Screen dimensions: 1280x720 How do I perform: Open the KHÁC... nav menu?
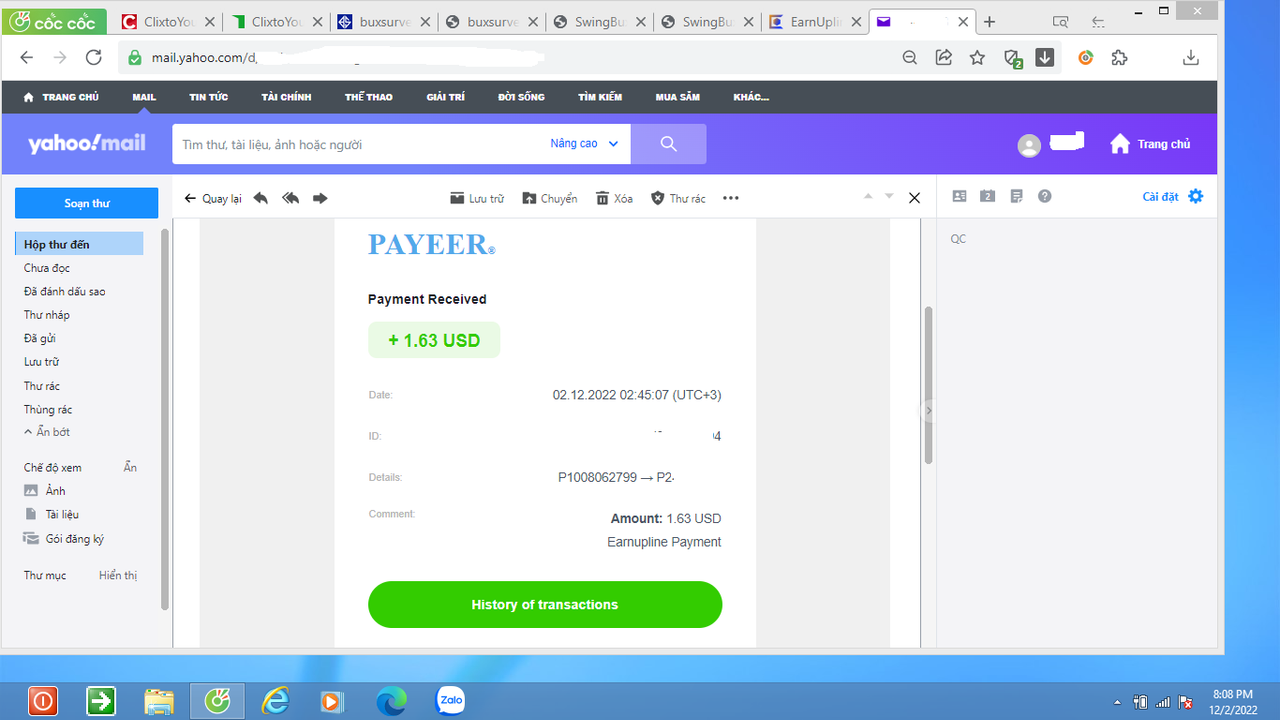[751, 97]
